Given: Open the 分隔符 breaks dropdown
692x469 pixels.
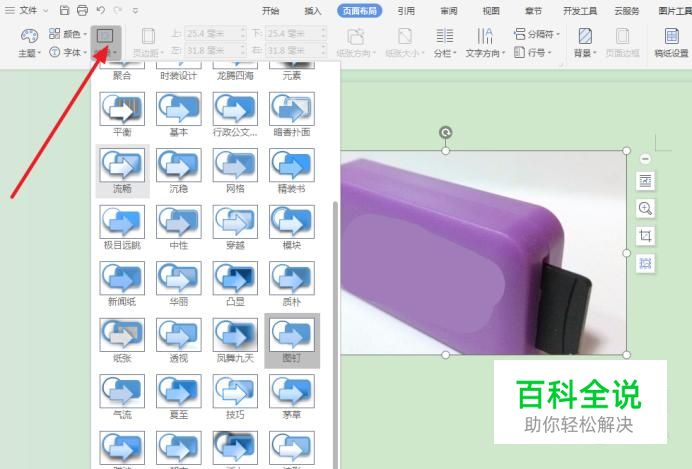Looking at the screenshot, I should [537, 34].
